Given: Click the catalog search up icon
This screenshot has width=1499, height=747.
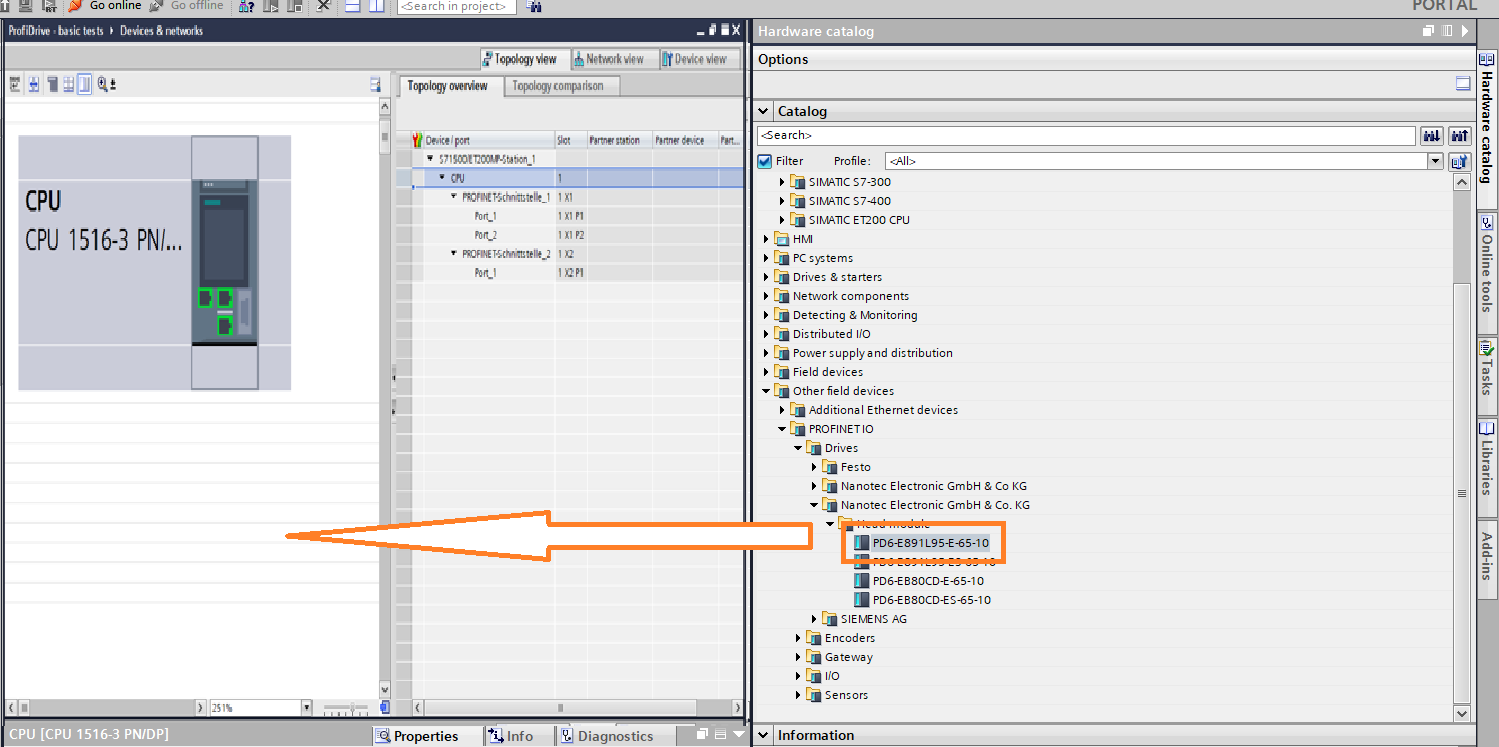Looking at the screenshot, I should tap(1459, 135).
